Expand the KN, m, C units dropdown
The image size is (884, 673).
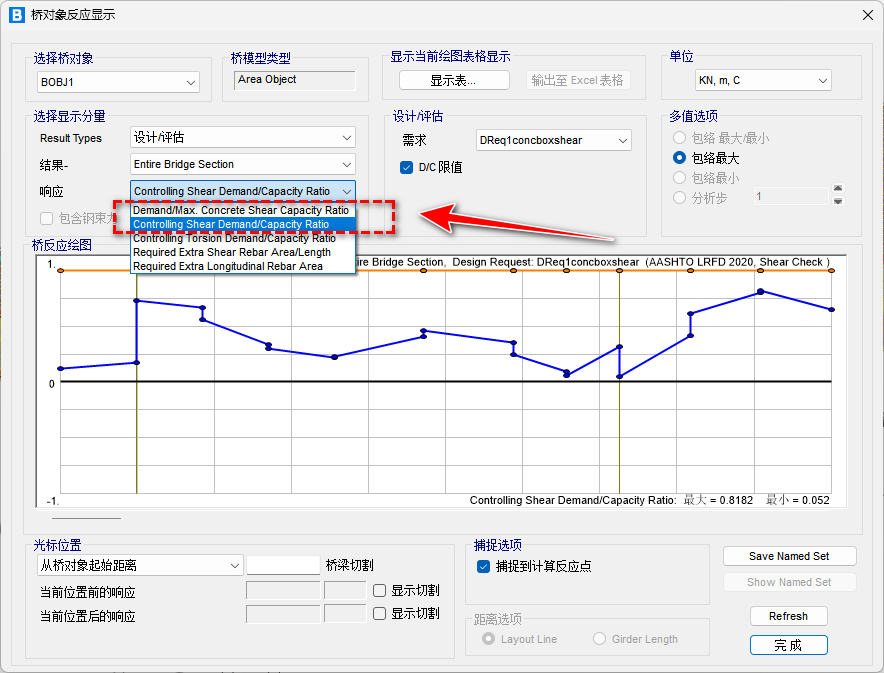[763, 80]
